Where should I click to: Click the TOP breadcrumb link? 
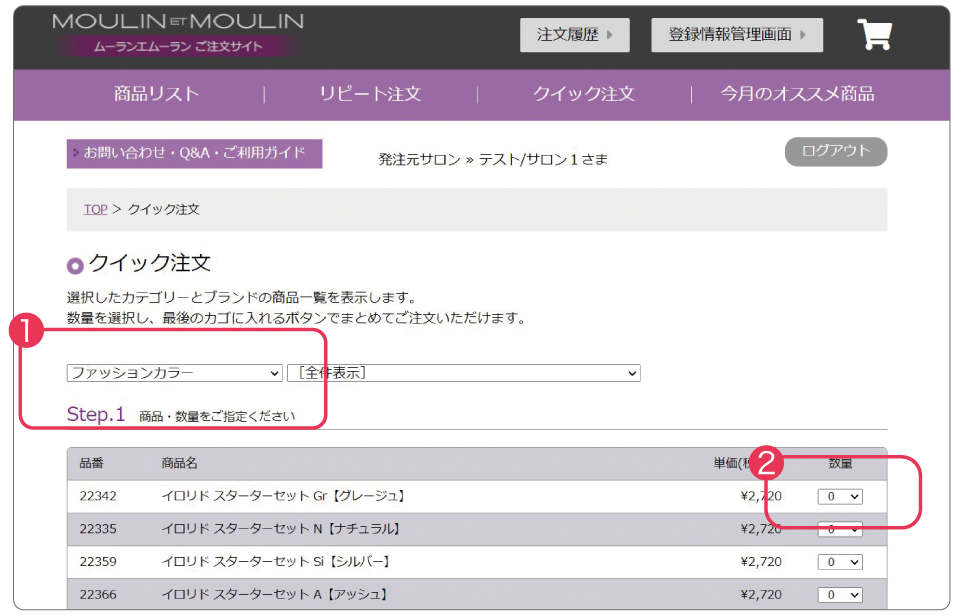click(95, 209)
